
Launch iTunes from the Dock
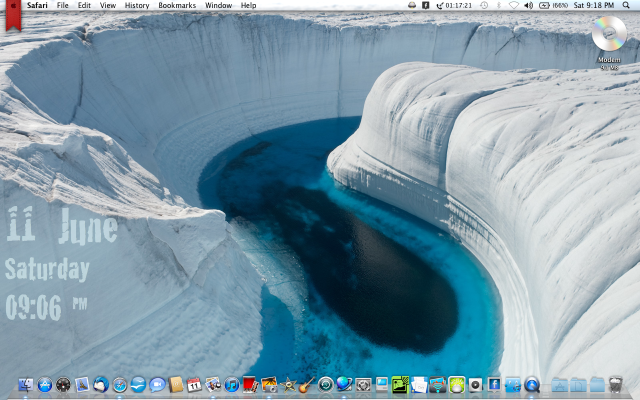click(x=232, y=385)
